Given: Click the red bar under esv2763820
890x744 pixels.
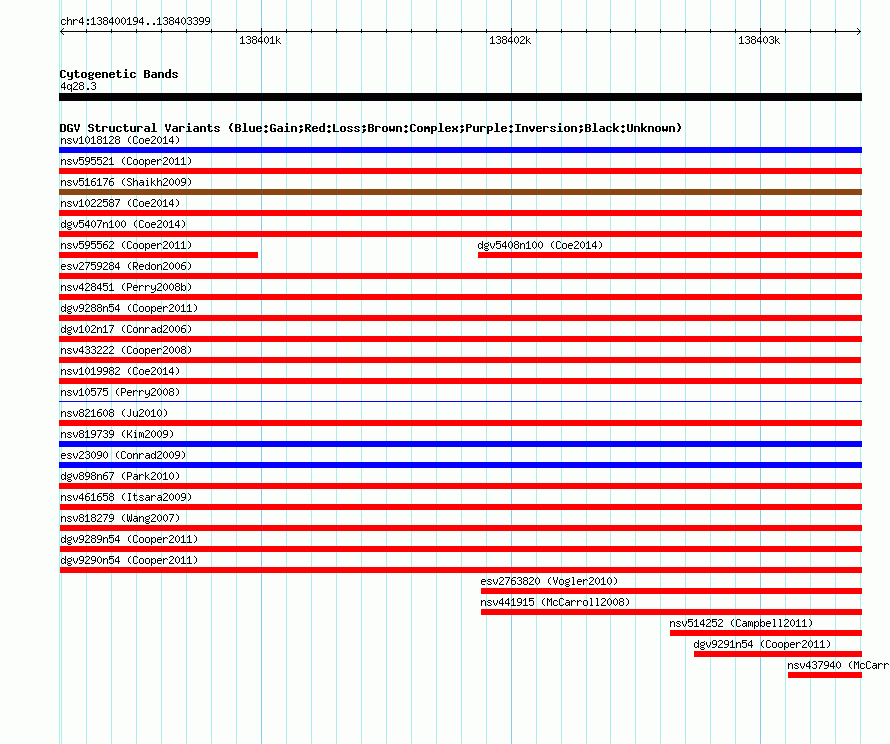Looking at the screenshot, I should pyautogui.click(x=671, y=591).
